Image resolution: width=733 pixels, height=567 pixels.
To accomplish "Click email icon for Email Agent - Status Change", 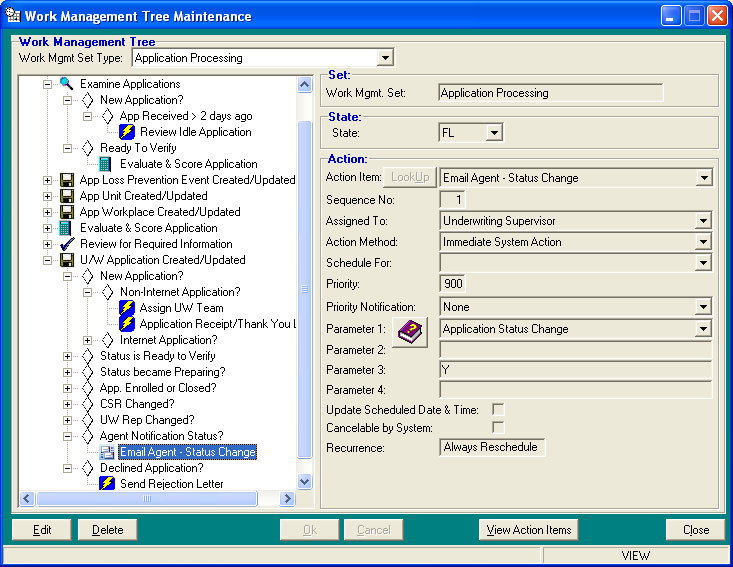I will pos(107,452).
